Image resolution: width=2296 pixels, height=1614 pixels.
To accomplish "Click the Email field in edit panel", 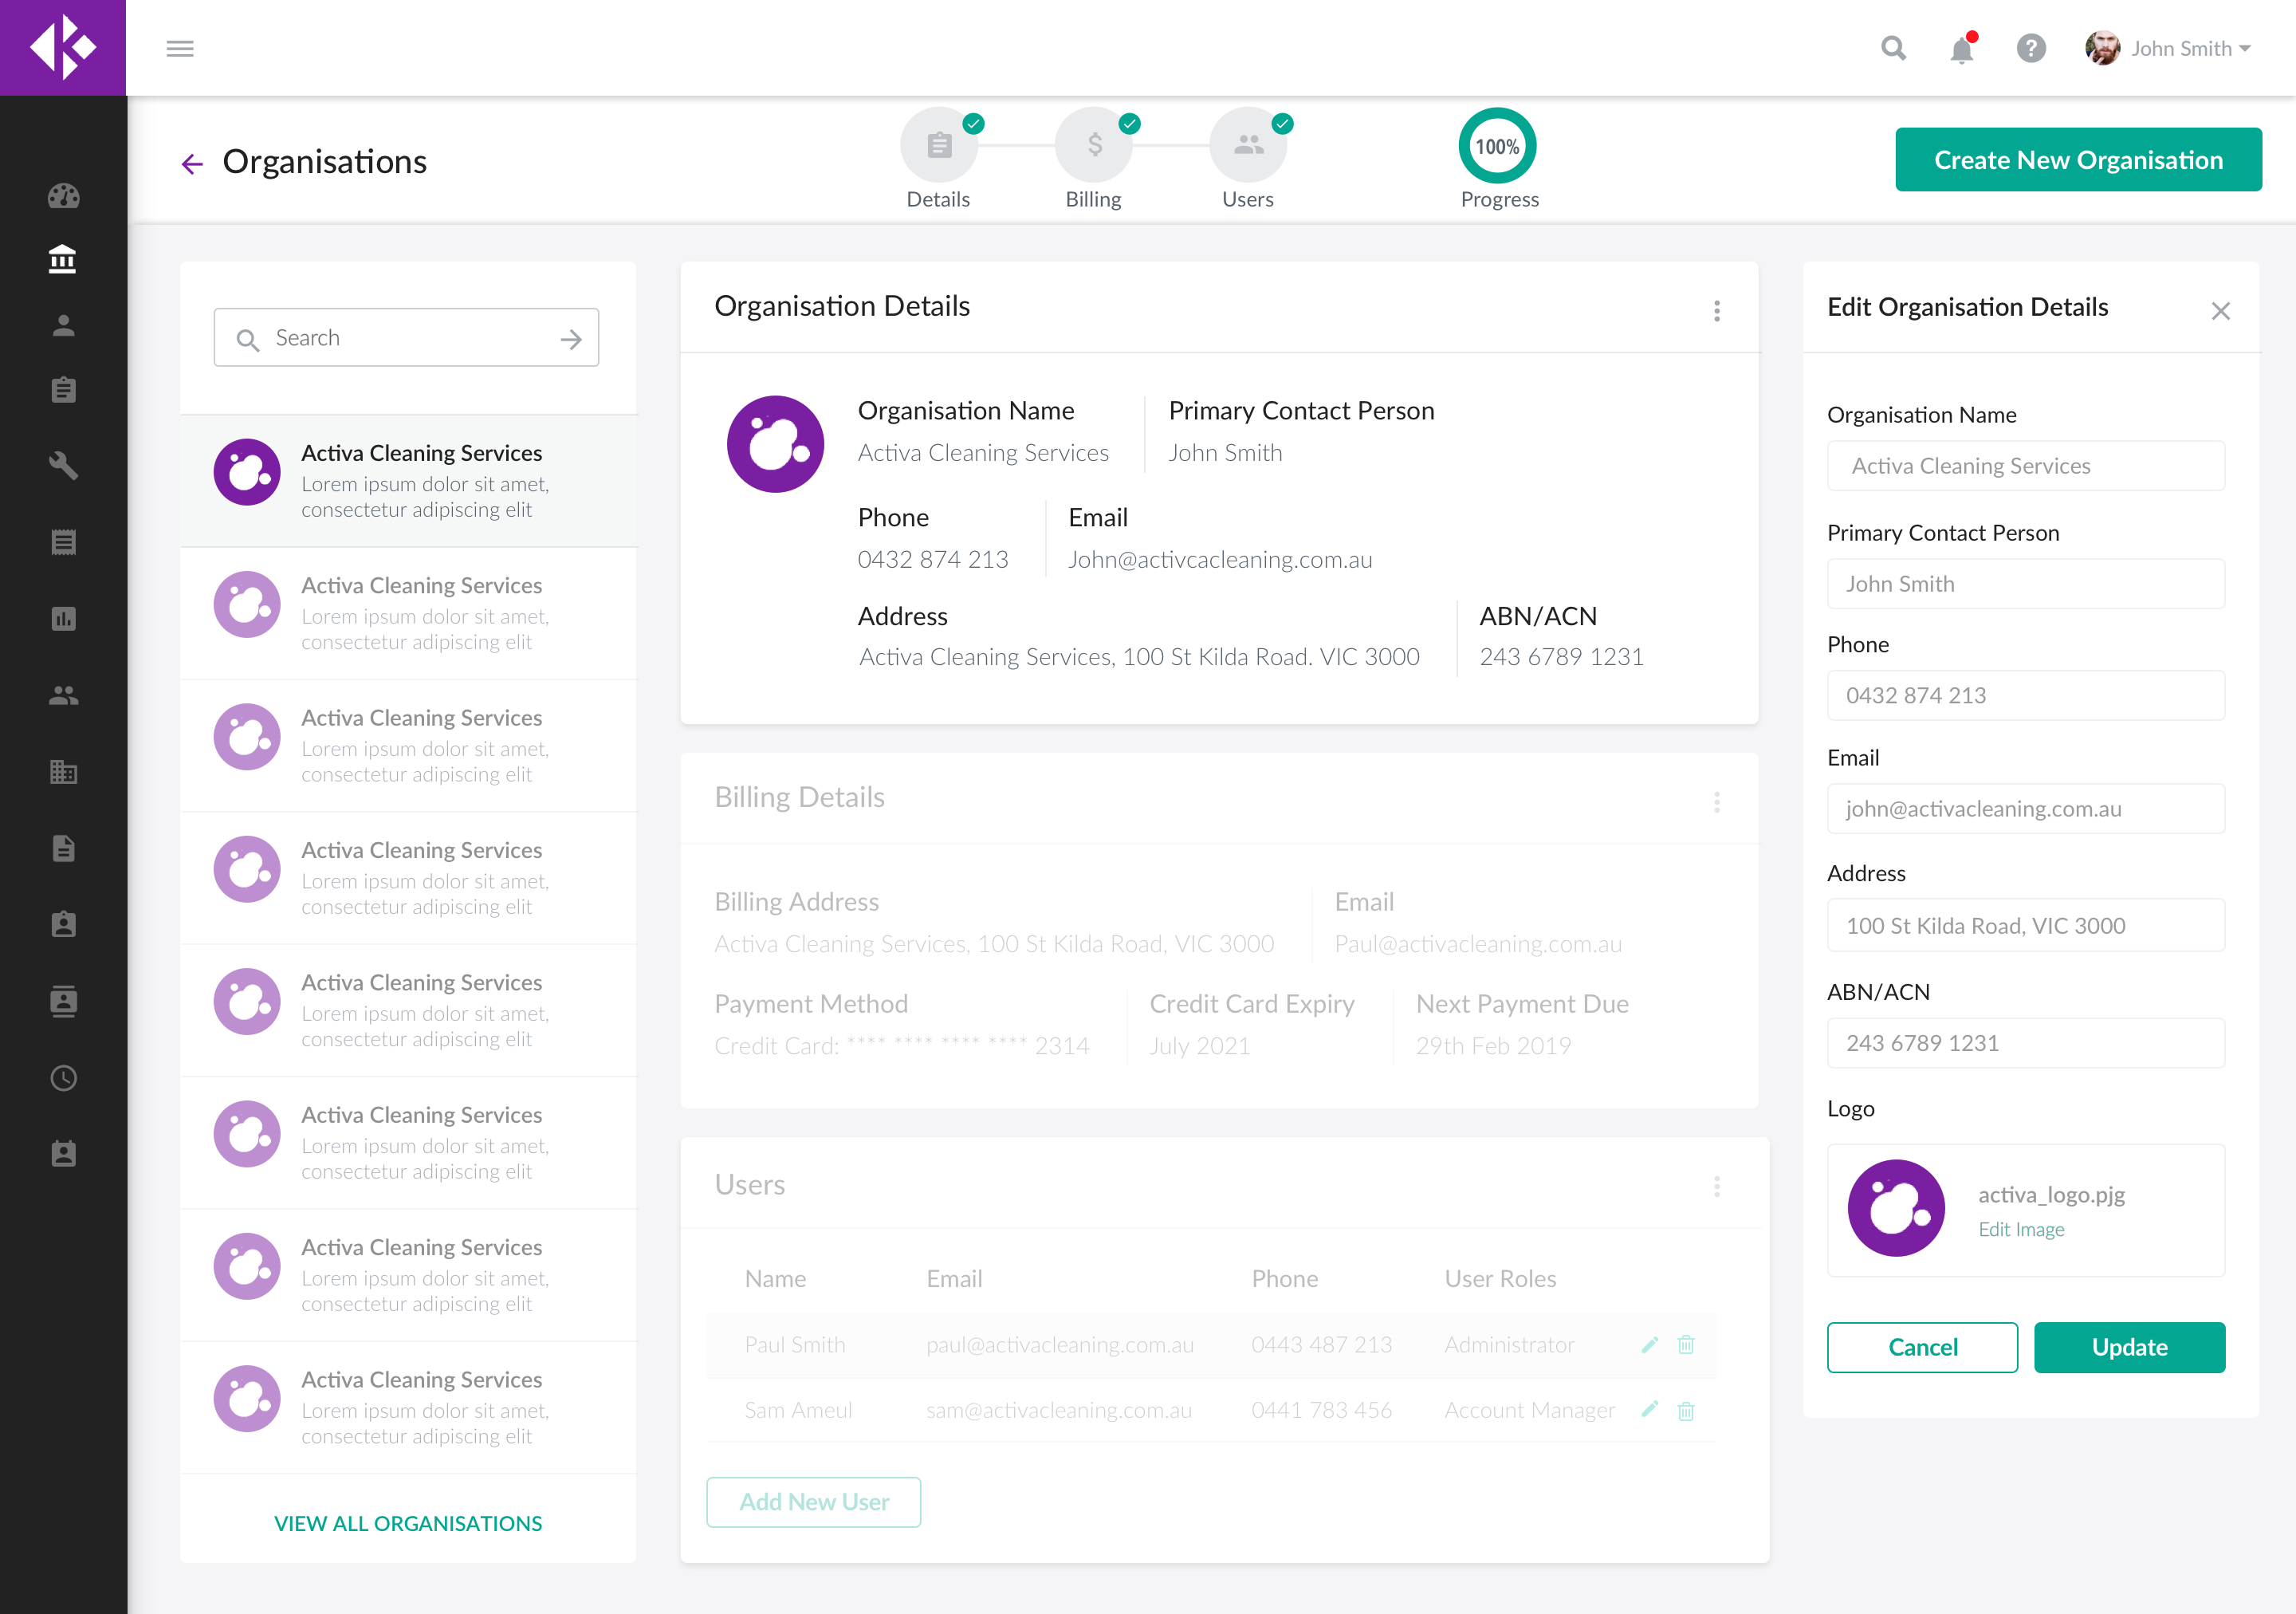I will (2025, 809).
